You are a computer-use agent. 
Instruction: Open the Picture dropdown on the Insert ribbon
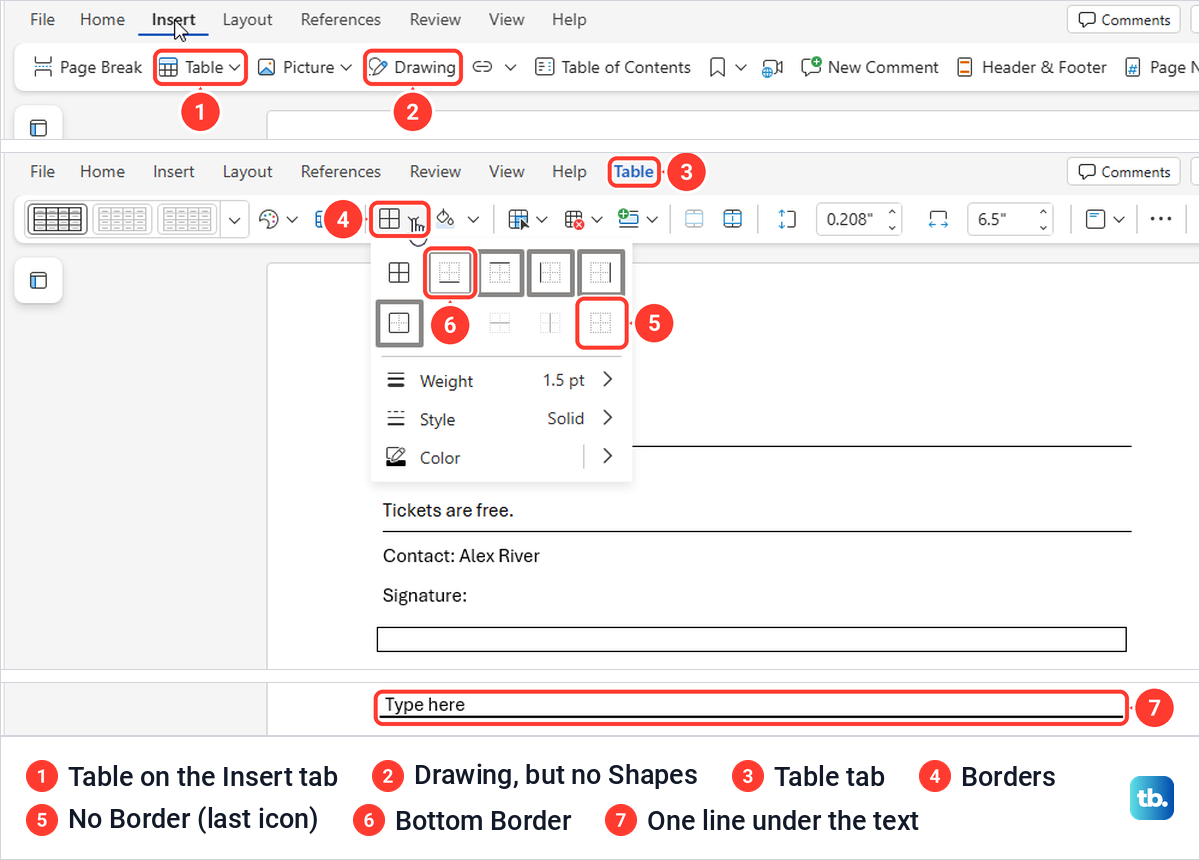[x=305, y=67]
